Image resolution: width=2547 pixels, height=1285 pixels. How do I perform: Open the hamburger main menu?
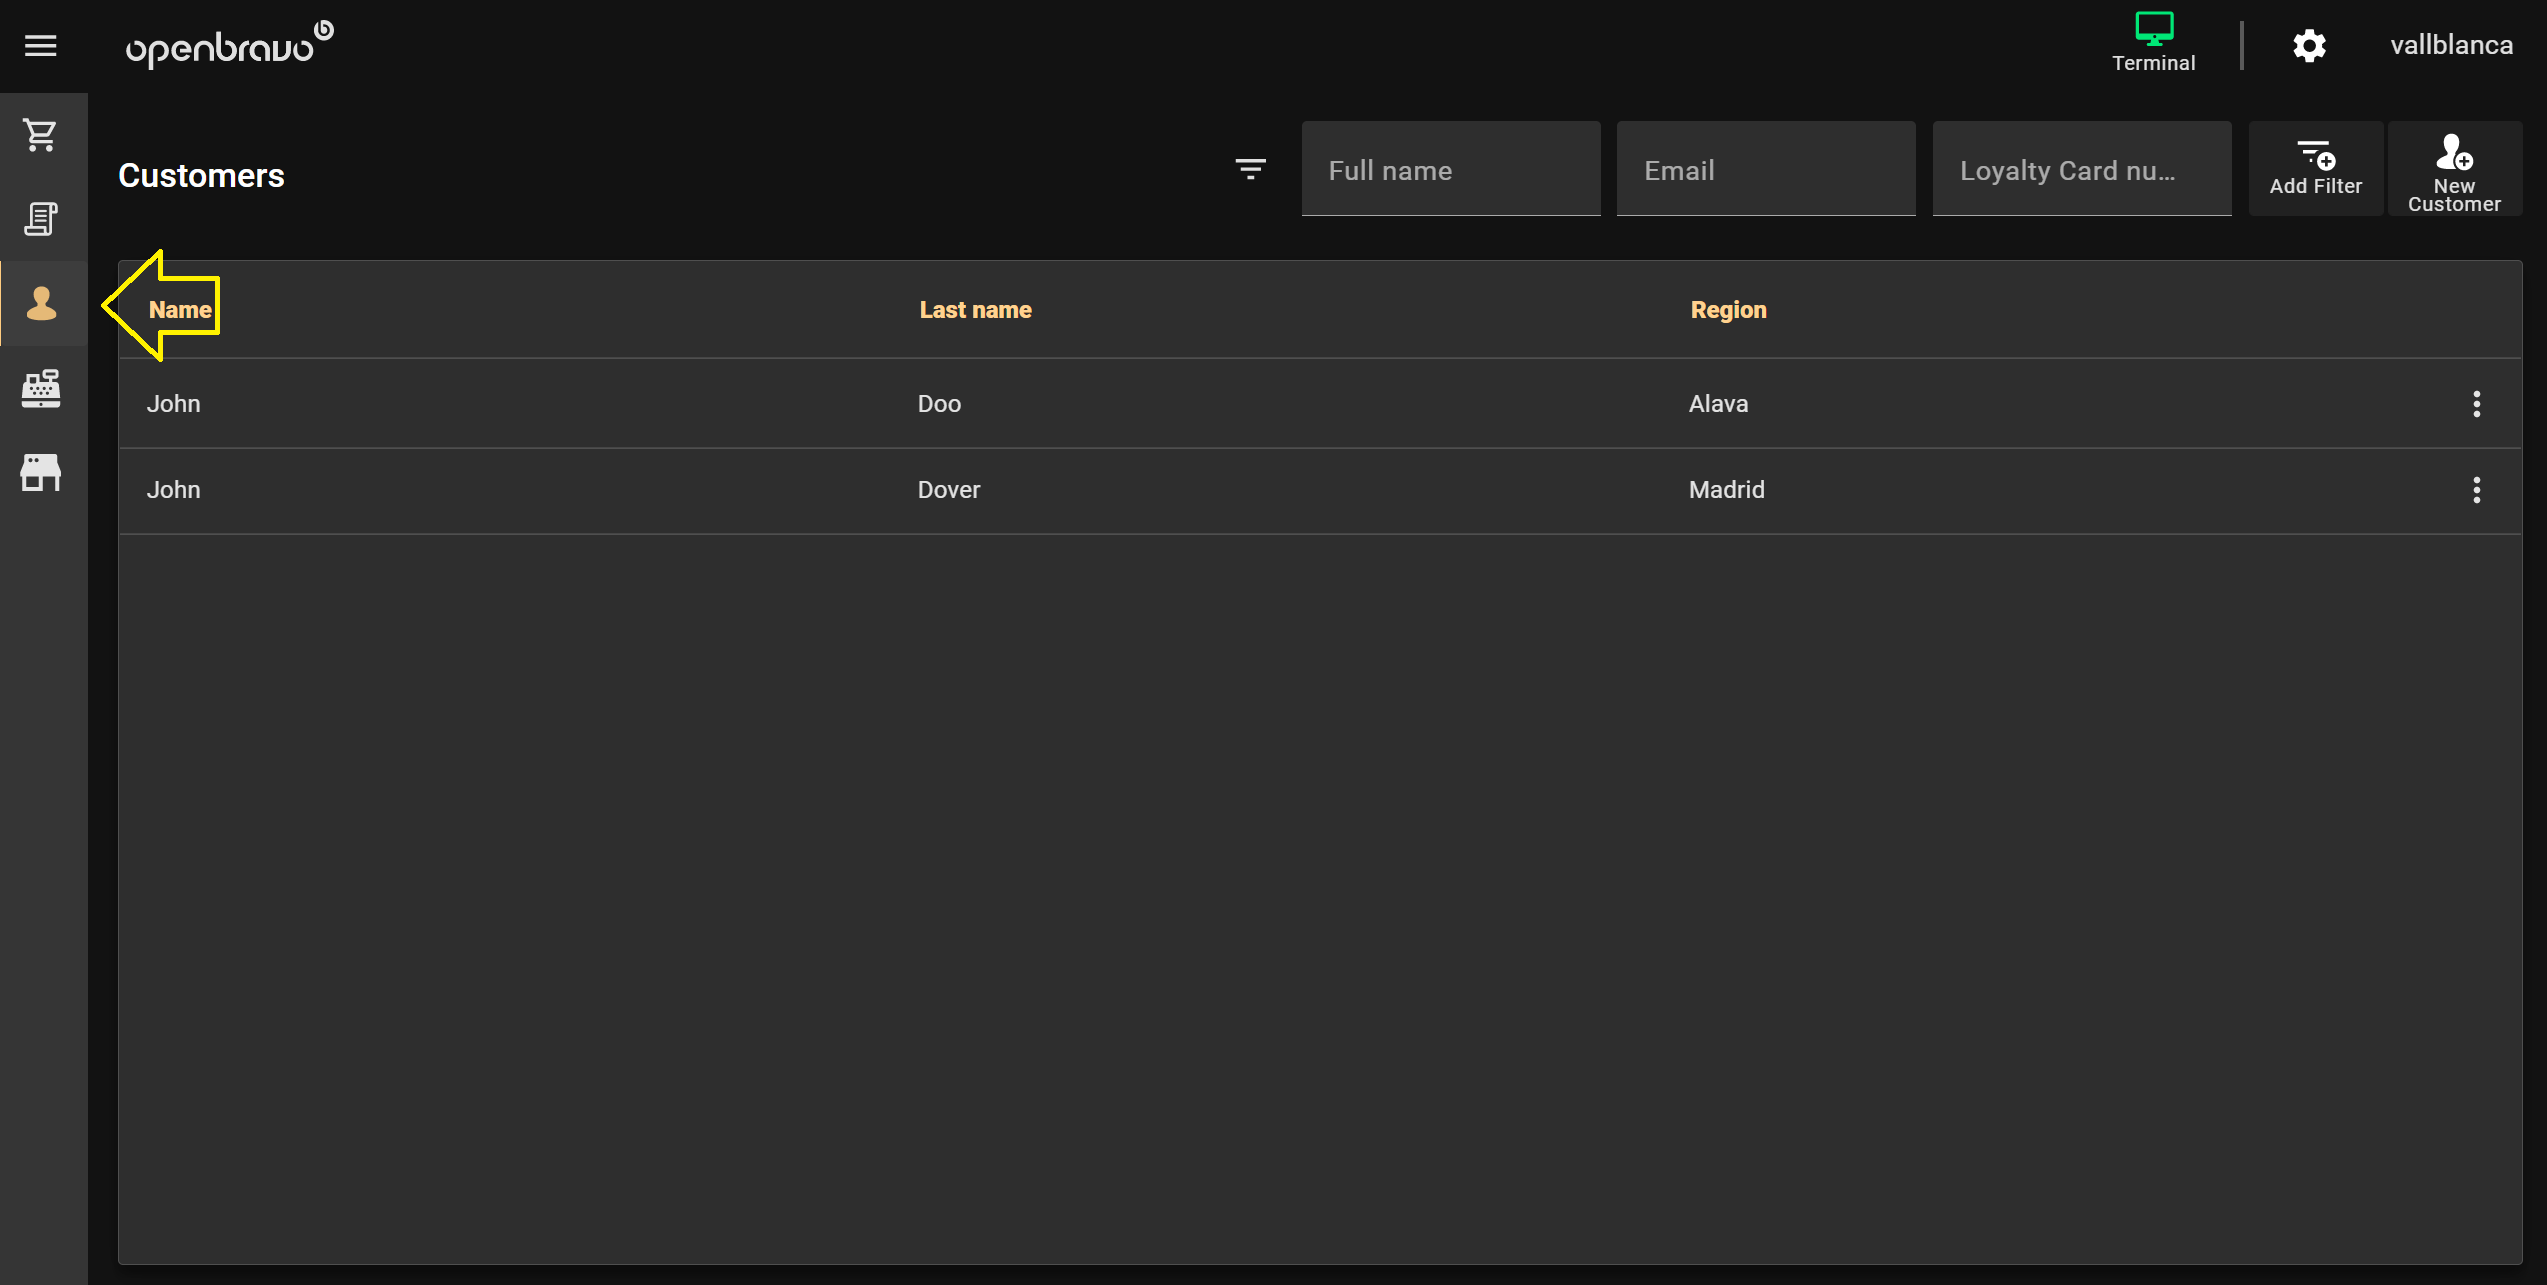click(x=40, y=46)
